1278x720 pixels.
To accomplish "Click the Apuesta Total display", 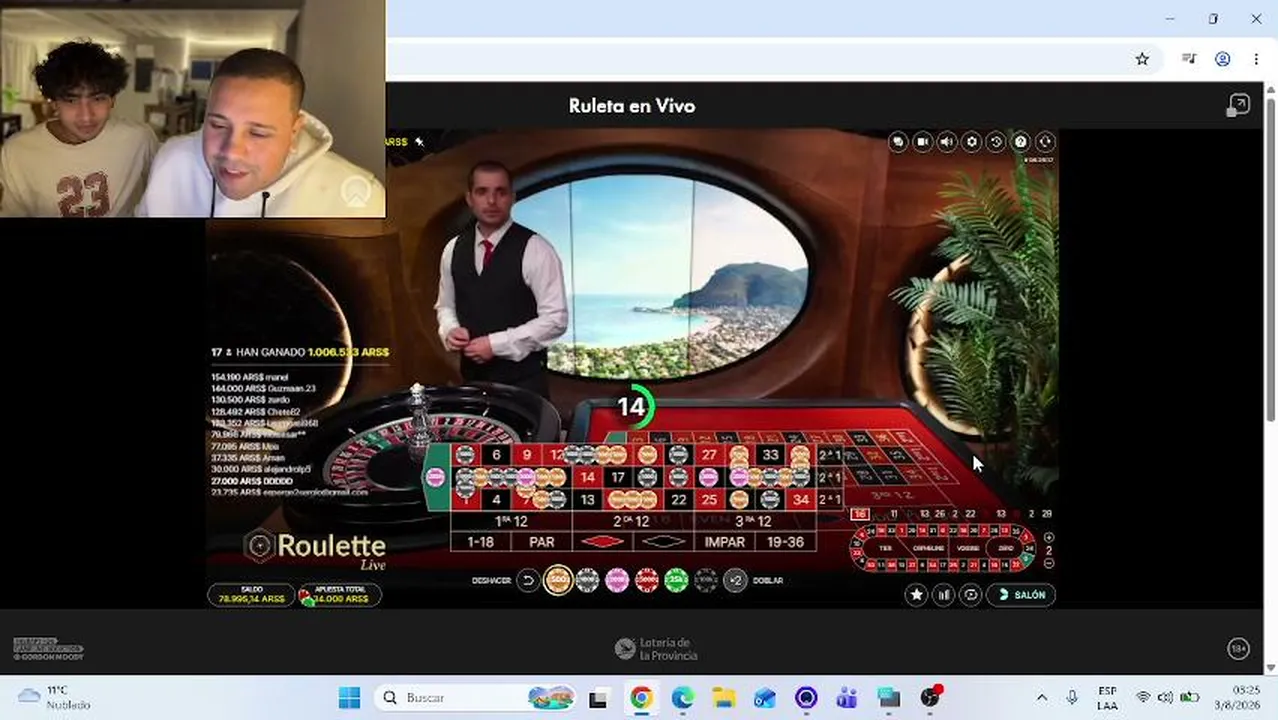I will pos(340,595).
